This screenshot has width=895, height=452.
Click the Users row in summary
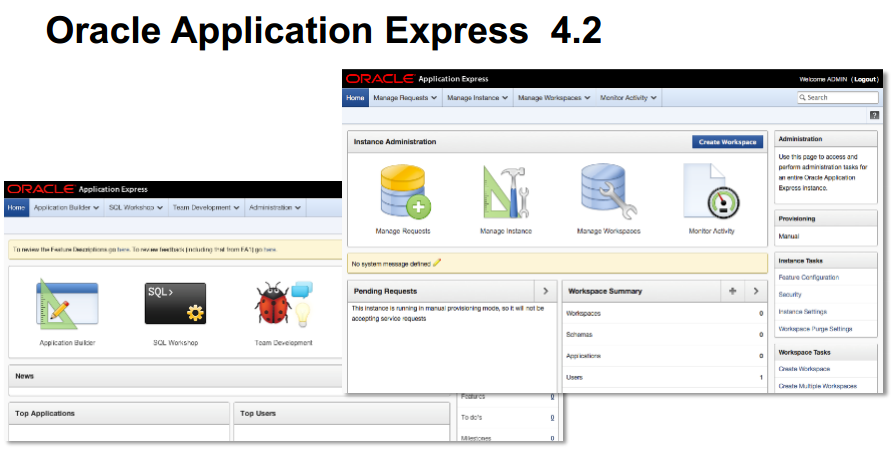664,377
